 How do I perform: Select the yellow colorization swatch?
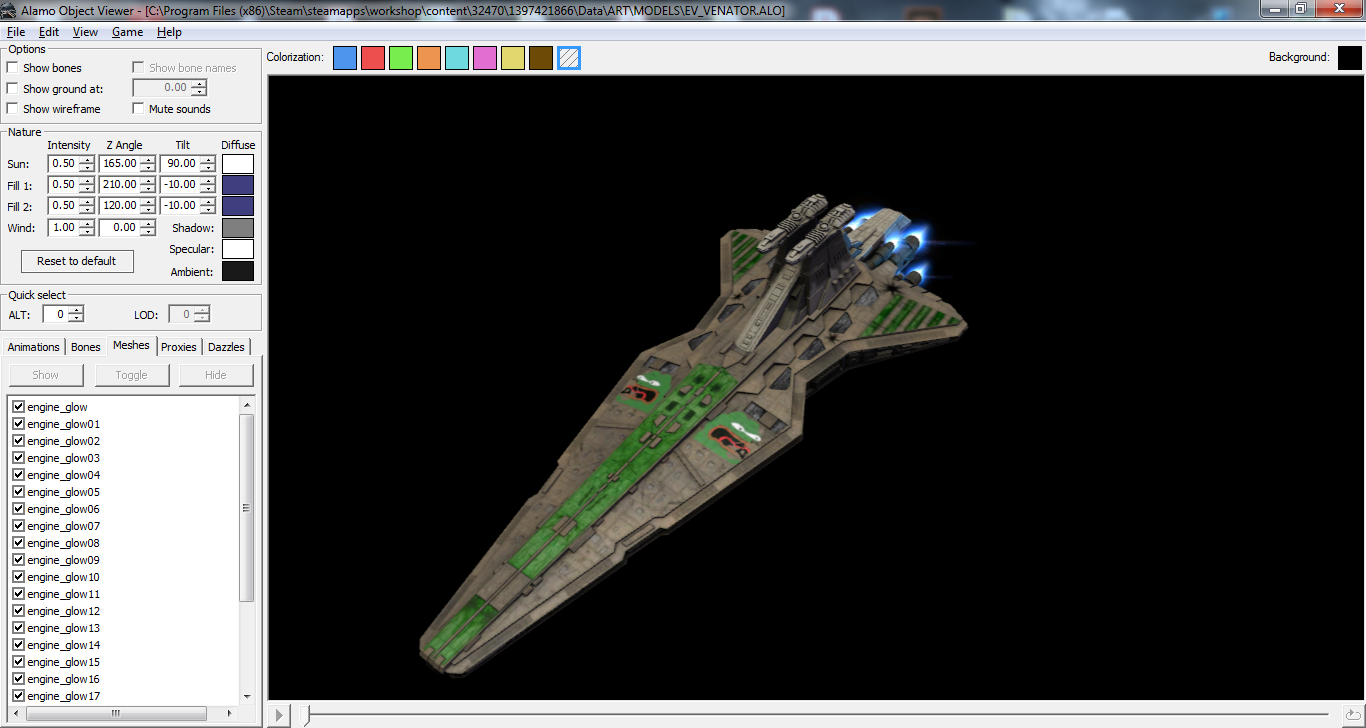512,58
